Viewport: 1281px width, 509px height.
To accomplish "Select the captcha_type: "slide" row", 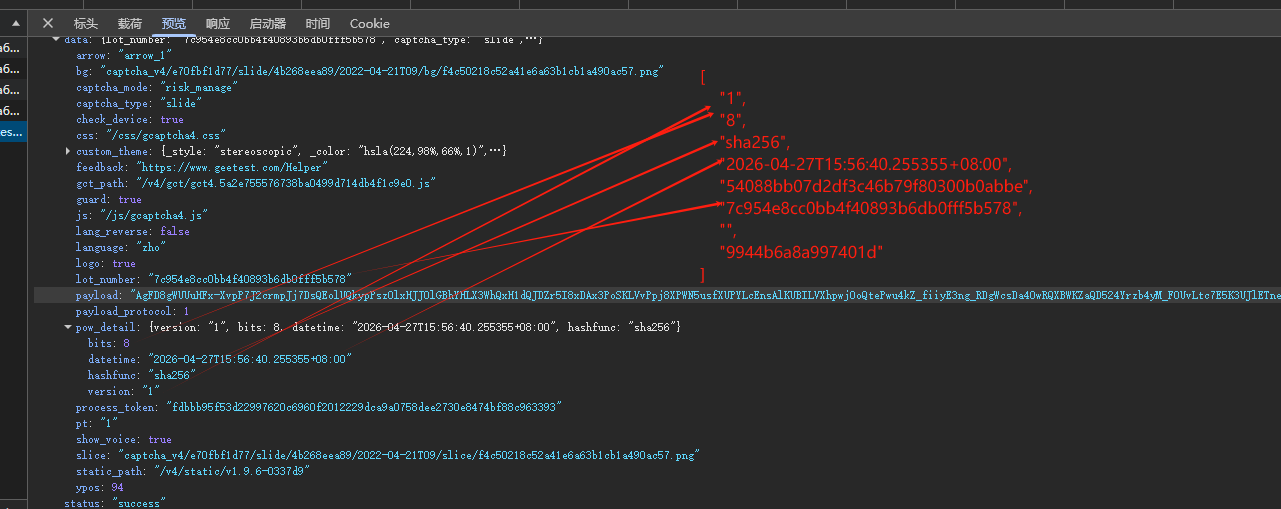I will (x=138, y=103).
